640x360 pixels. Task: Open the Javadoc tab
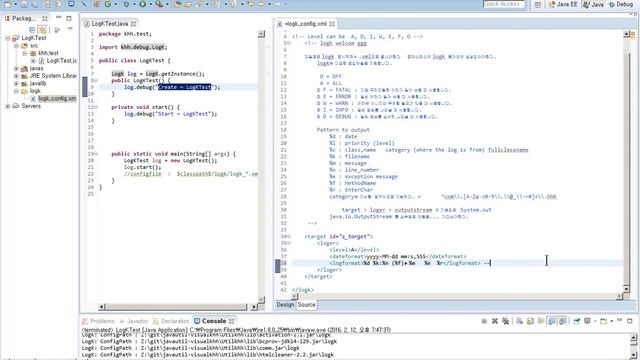[134, 321]
